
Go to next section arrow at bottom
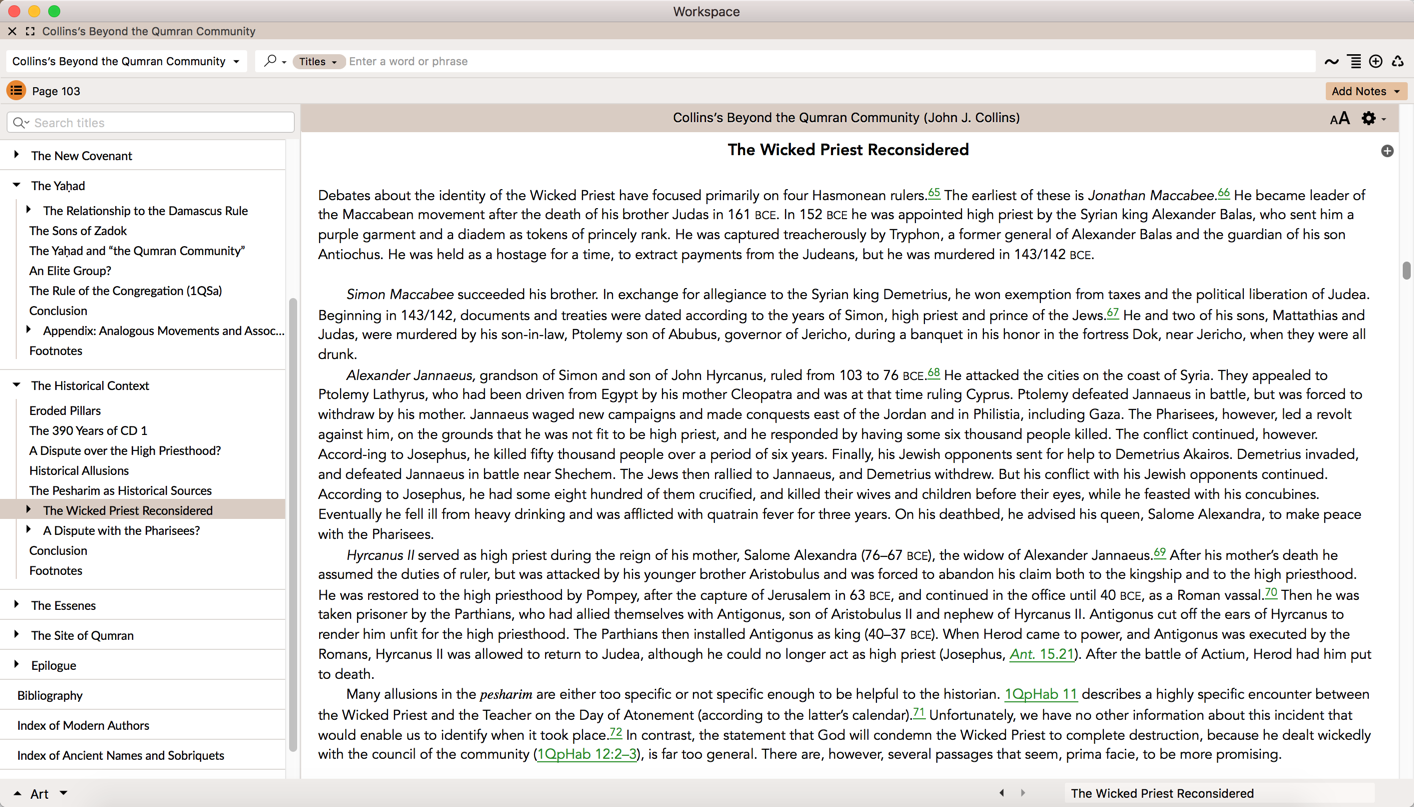tap(1023, 793)
